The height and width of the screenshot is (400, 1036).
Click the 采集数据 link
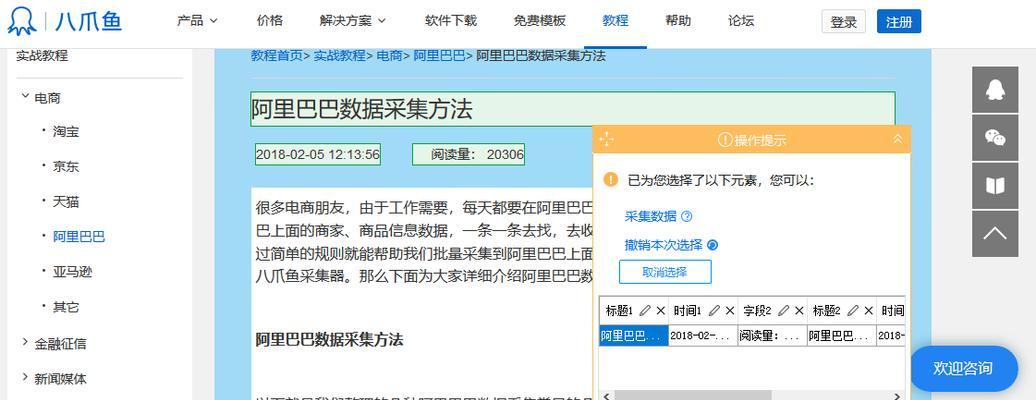(650, 217)
